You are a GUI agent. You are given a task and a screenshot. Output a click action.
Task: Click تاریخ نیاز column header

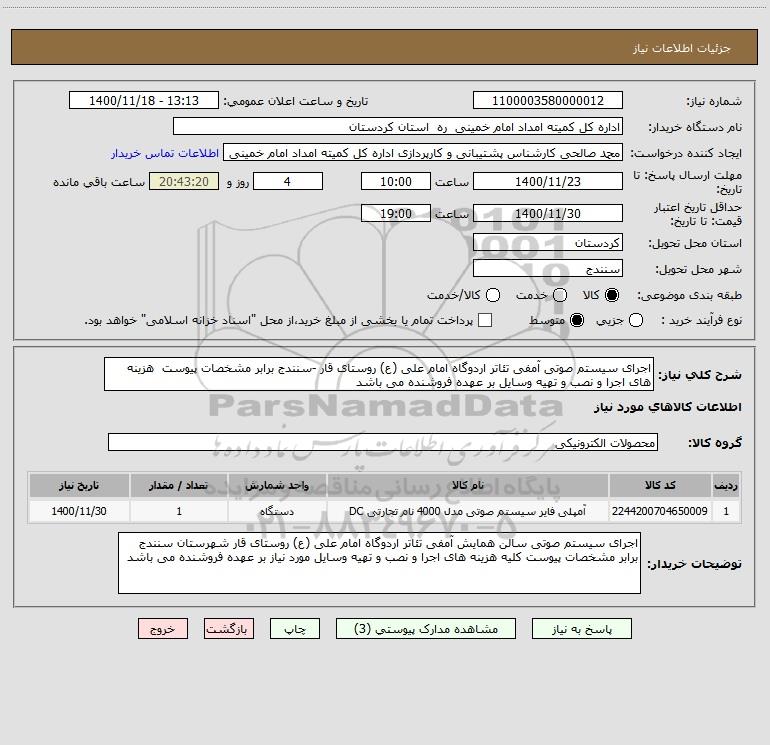[79, 485]
